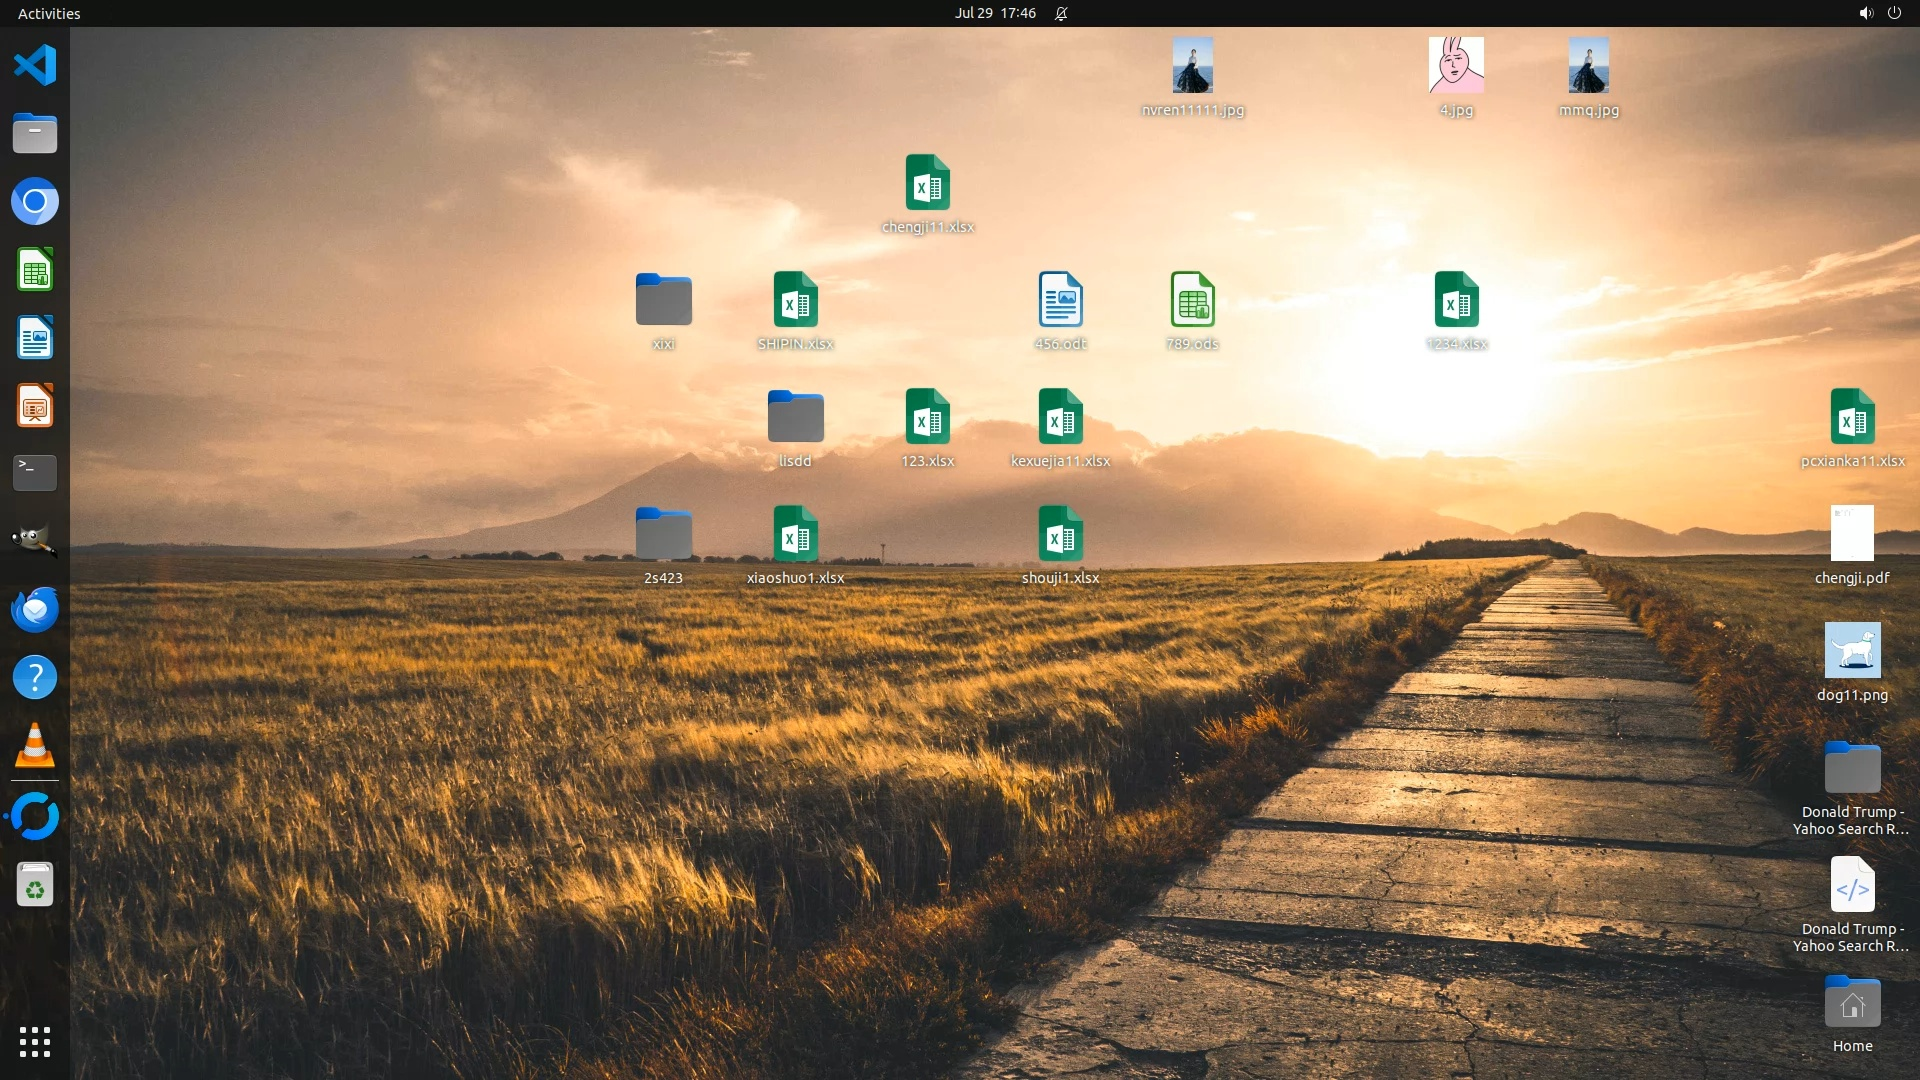This screenshot has height=1080, width=1920.
Task: Open the Trash in the dock
Action: (x=35, y=885)
